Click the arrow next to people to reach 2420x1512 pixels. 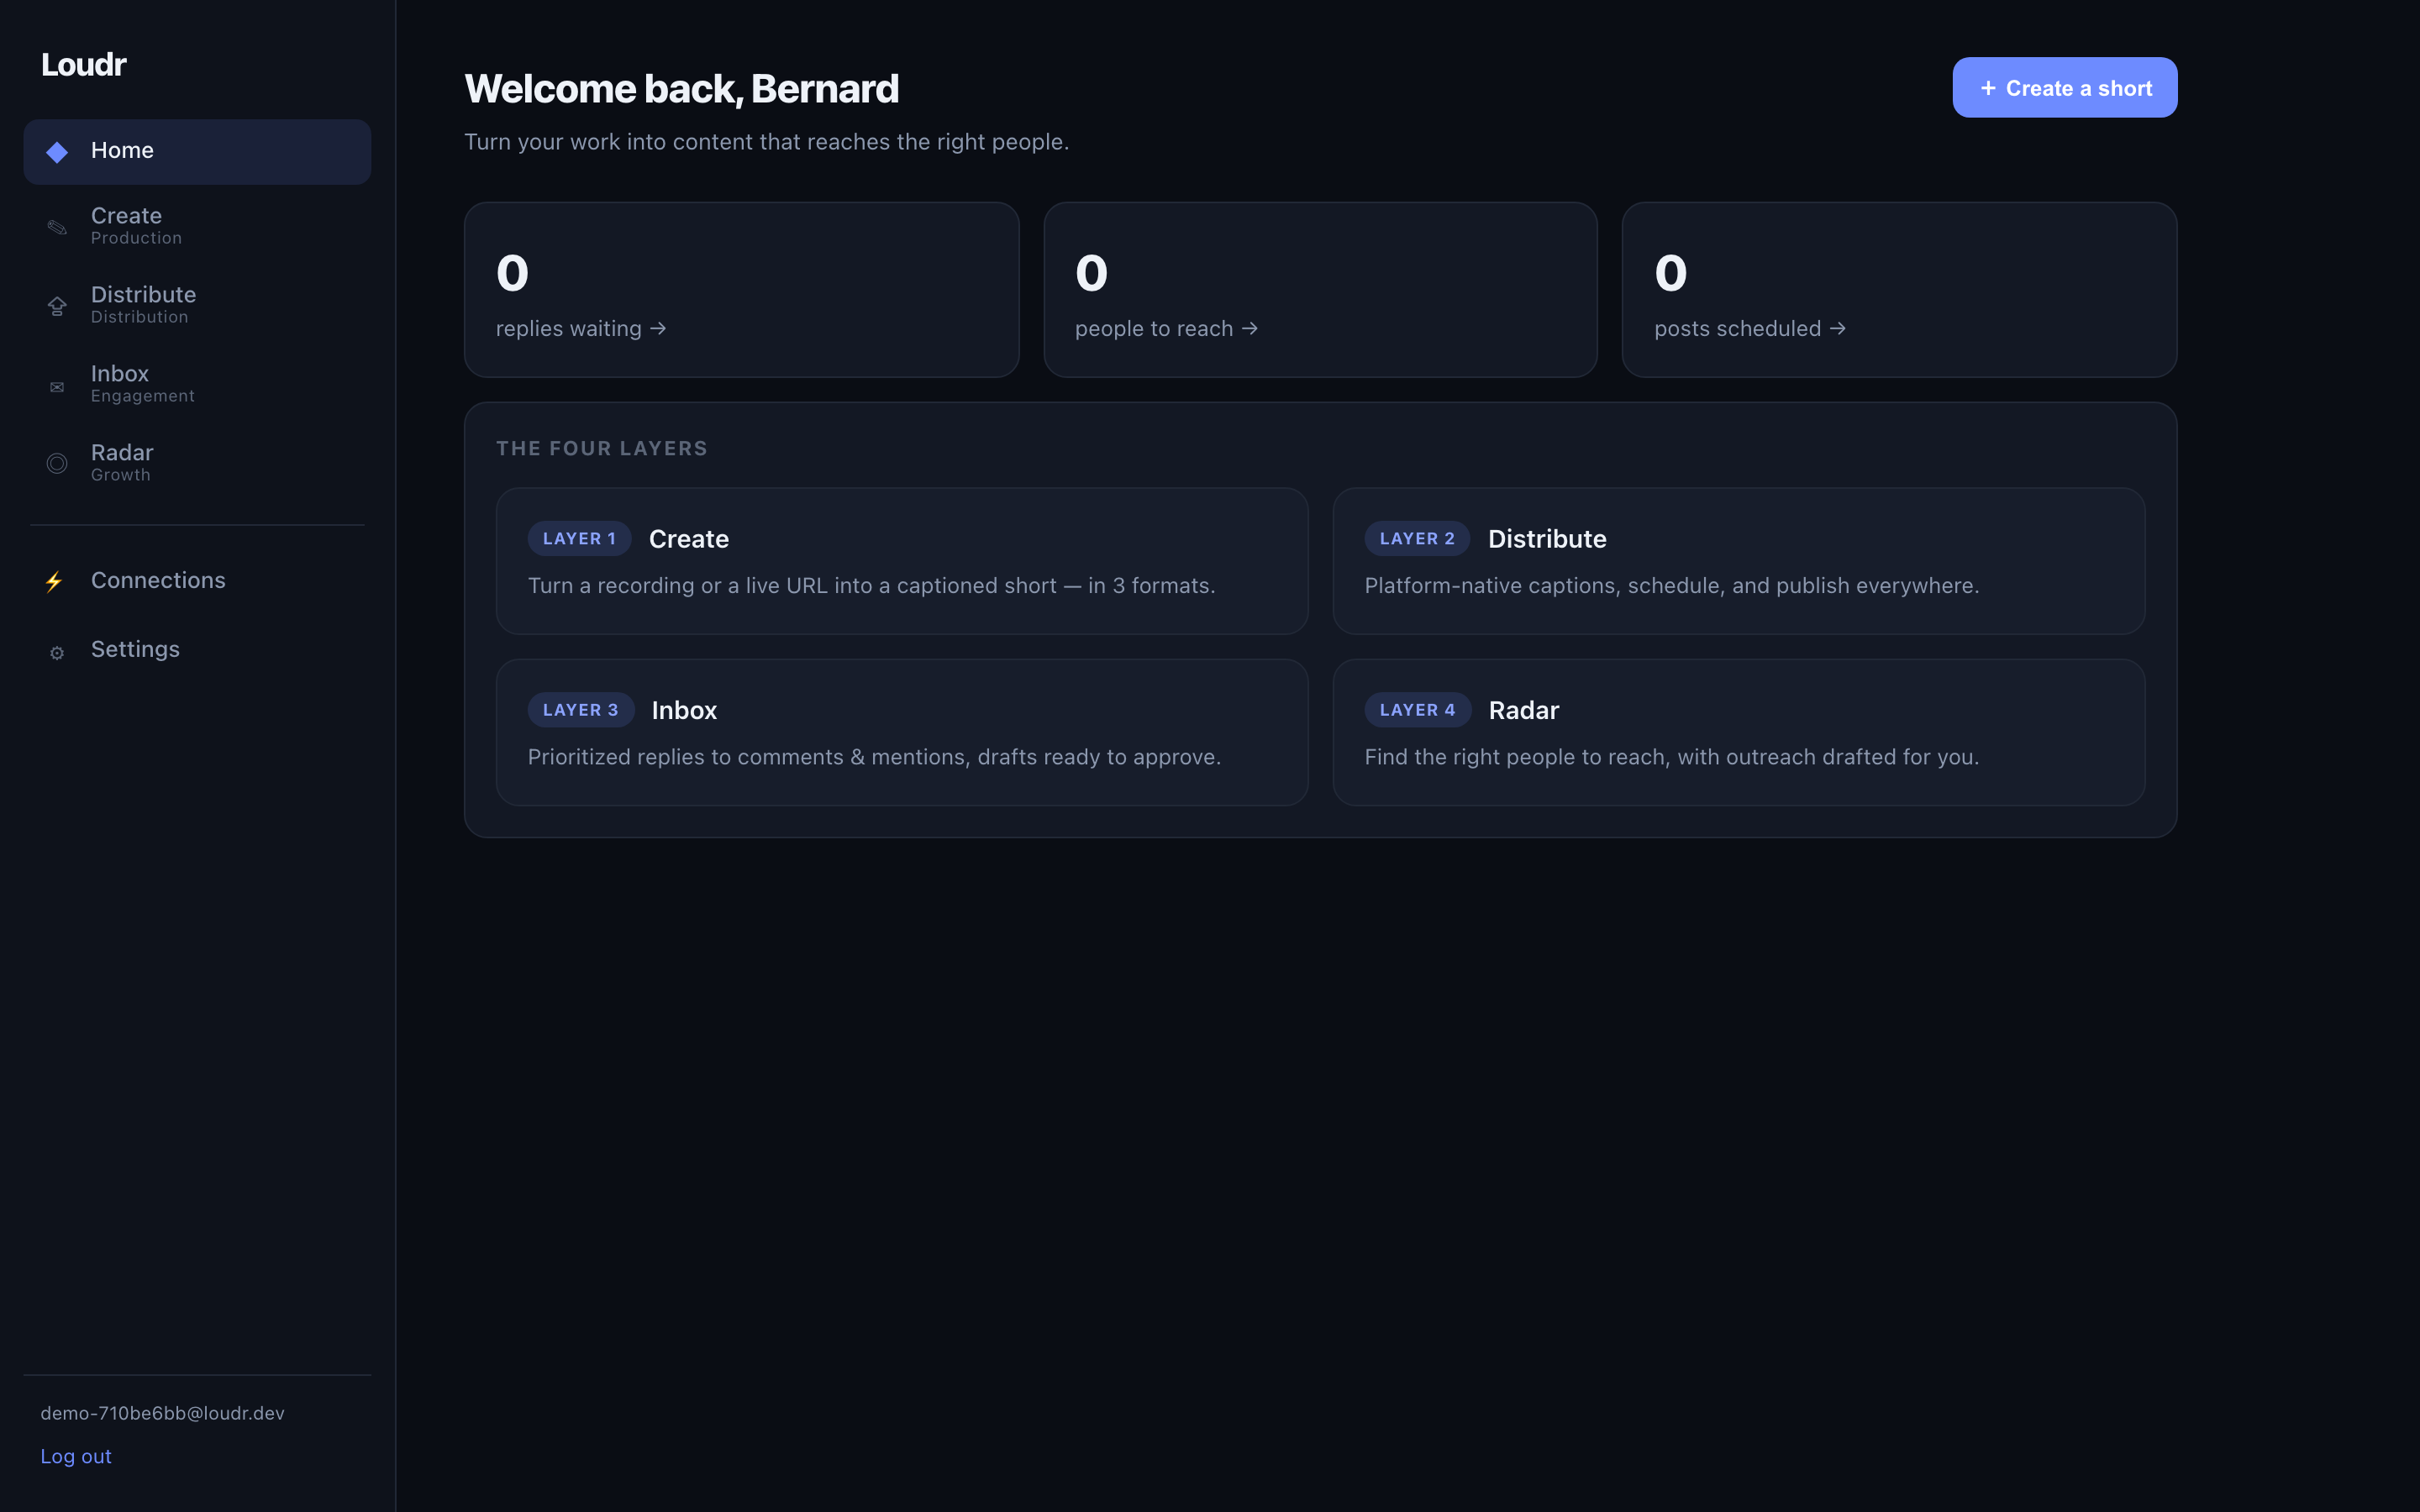[x=1249, y=329]
